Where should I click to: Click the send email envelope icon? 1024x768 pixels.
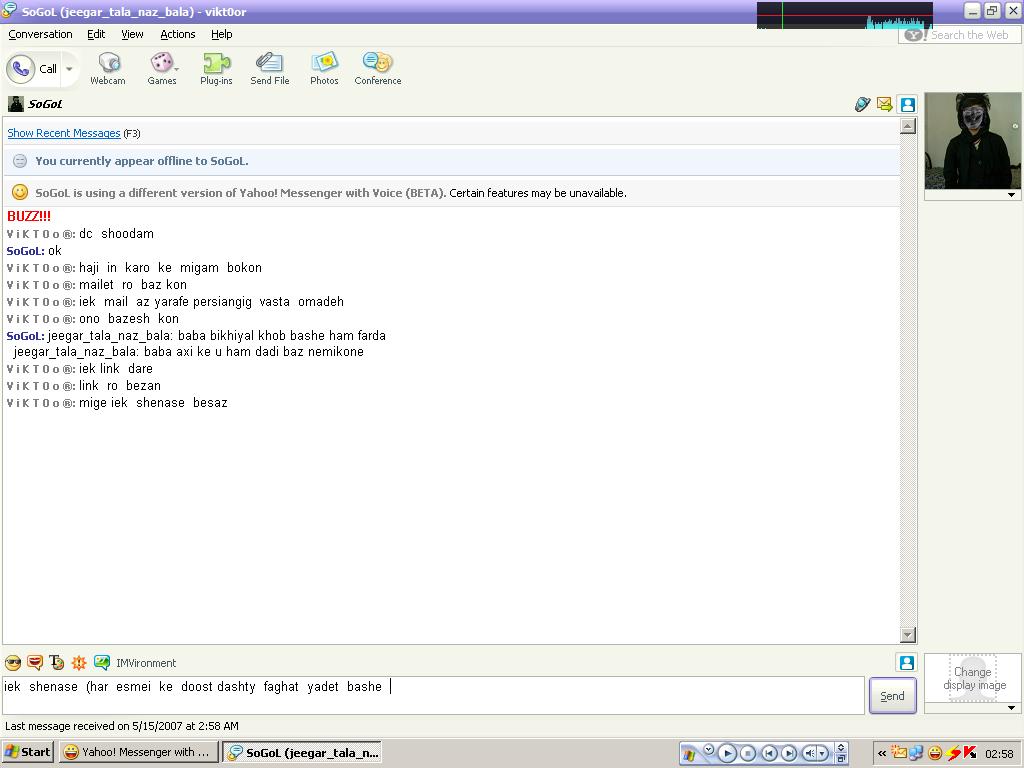pos(884,104)
